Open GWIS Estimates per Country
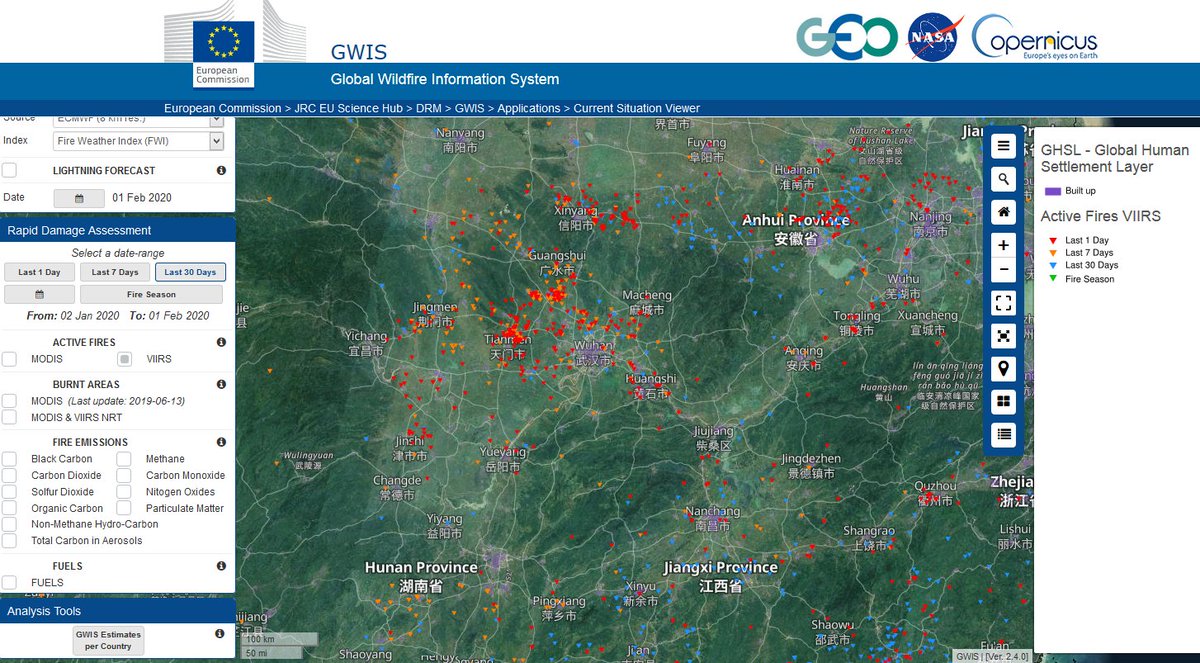 tap(108, 641)
